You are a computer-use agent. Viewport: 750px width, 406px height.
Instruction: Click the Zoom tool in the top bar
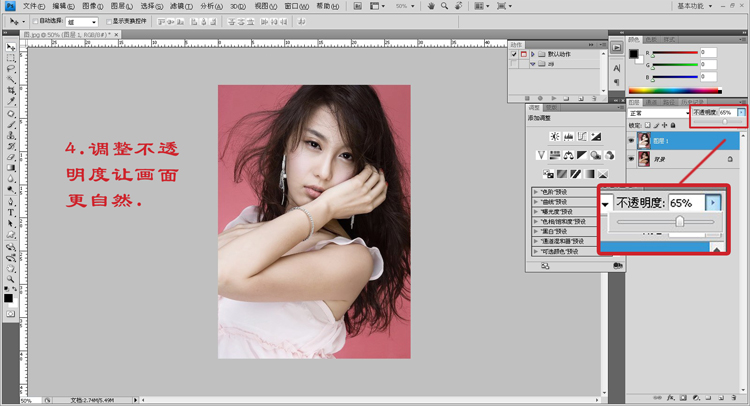[x=445, y=6]
